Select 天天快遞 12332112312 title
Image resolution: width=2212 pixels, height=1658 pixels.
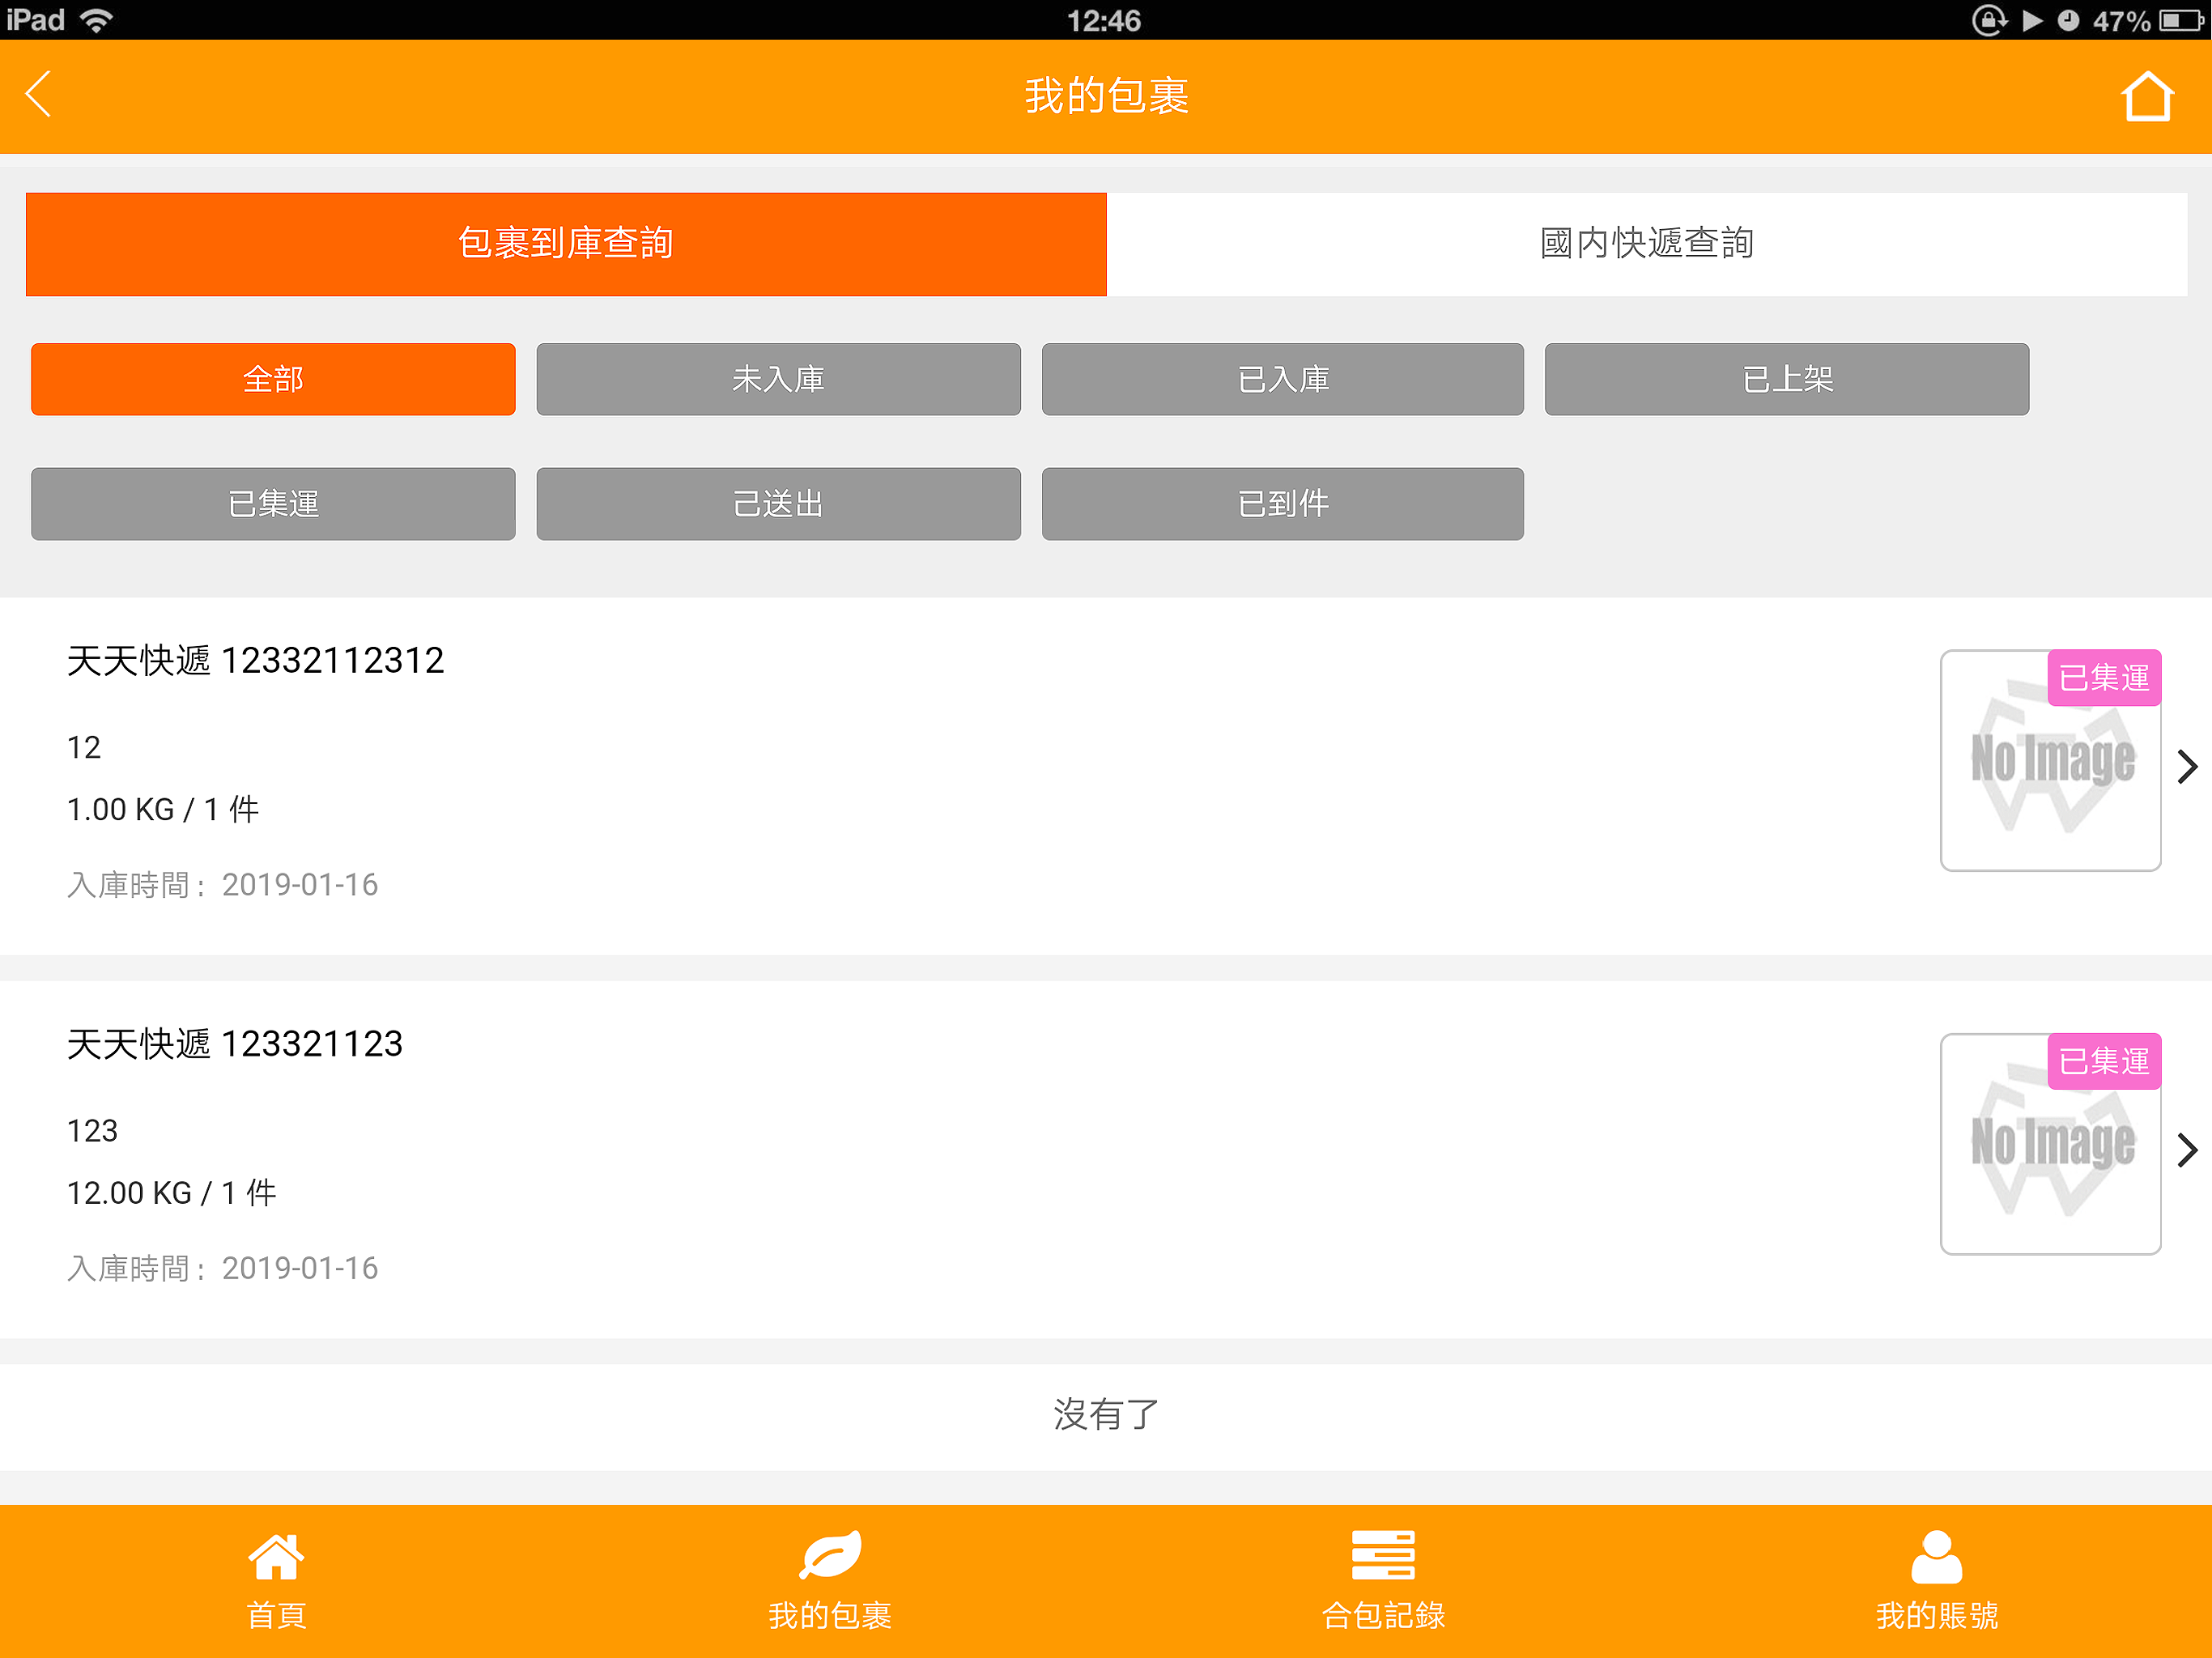coord(255,661)
